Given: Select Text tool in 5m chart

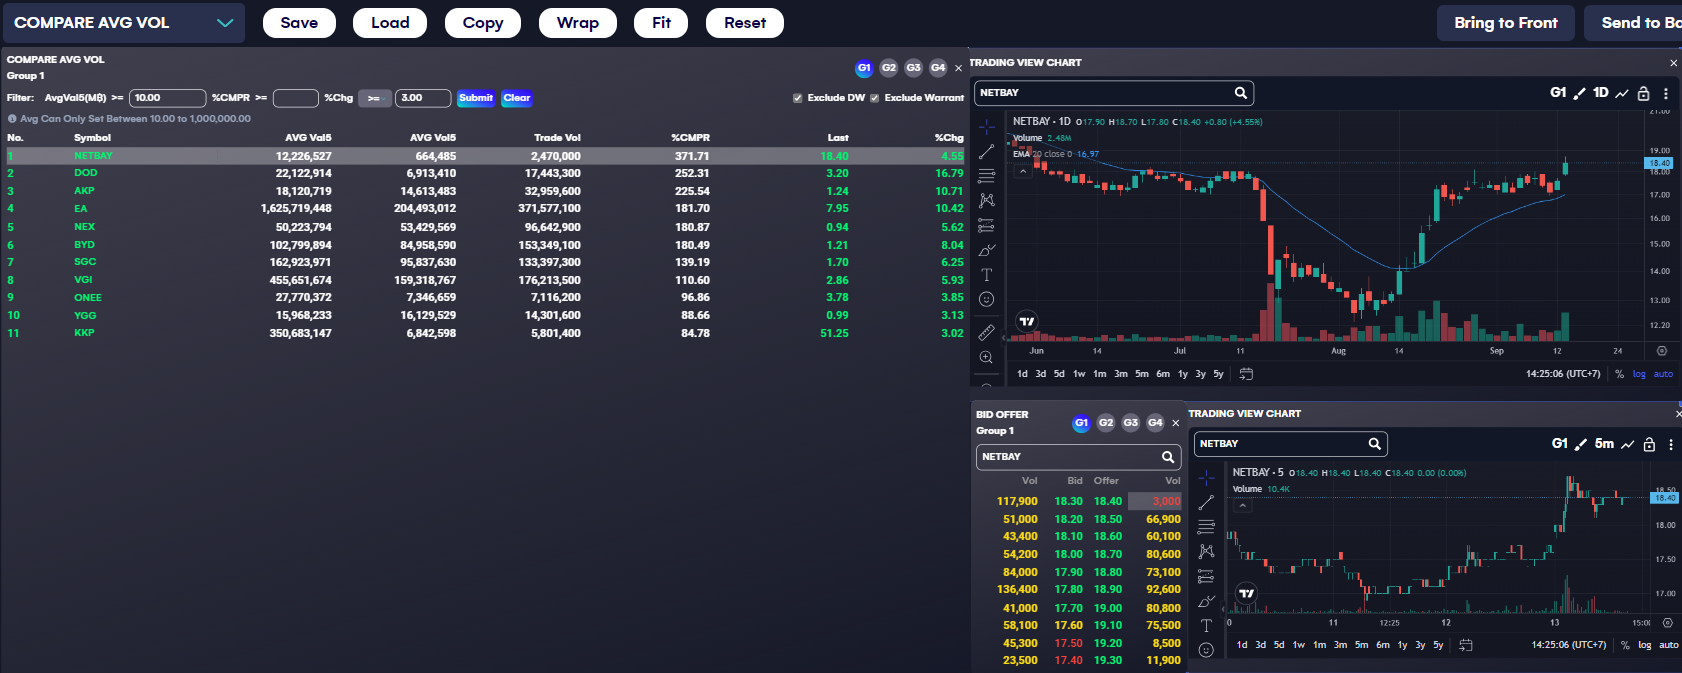Looking at the screenshot, I should click(1206, 626).
